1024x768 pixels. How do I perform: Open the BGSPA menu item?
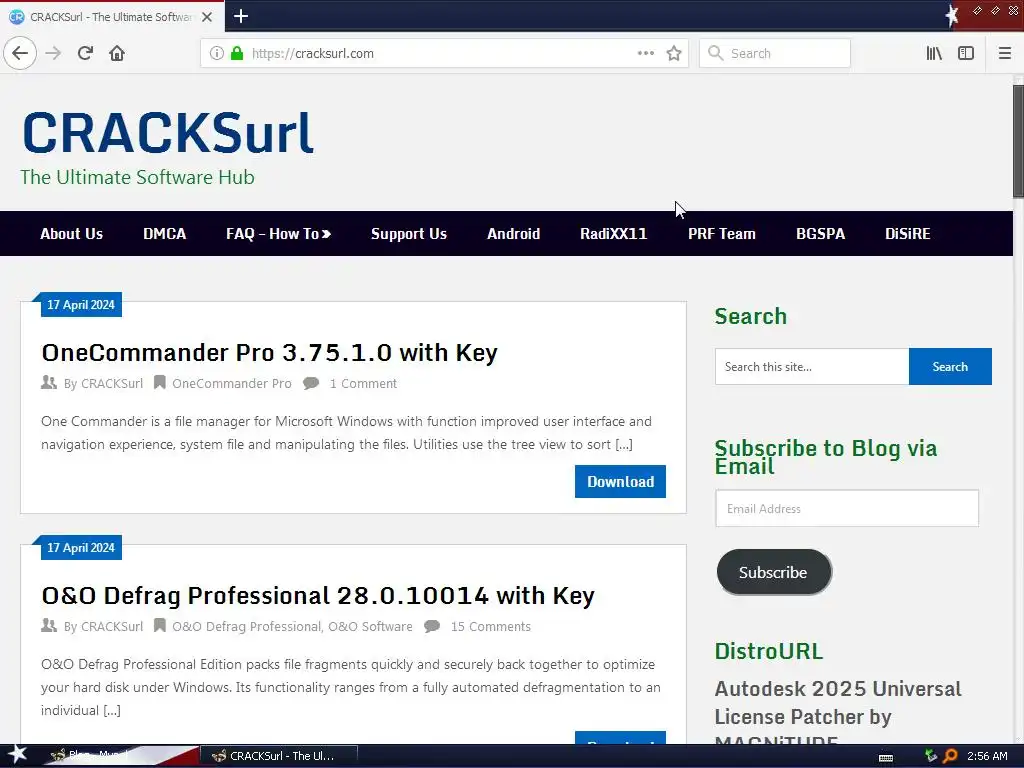[x=820, y=234]
